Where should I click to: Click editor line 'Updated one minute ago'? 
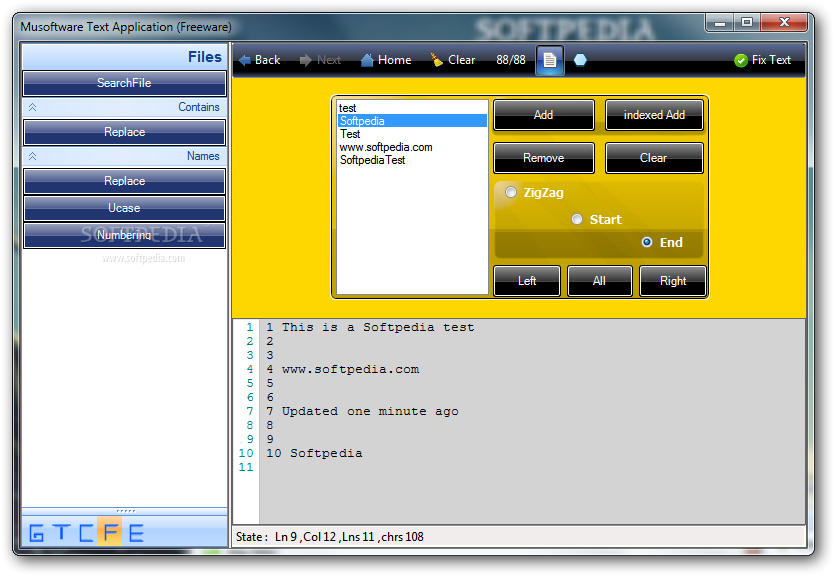pos(370,412)
